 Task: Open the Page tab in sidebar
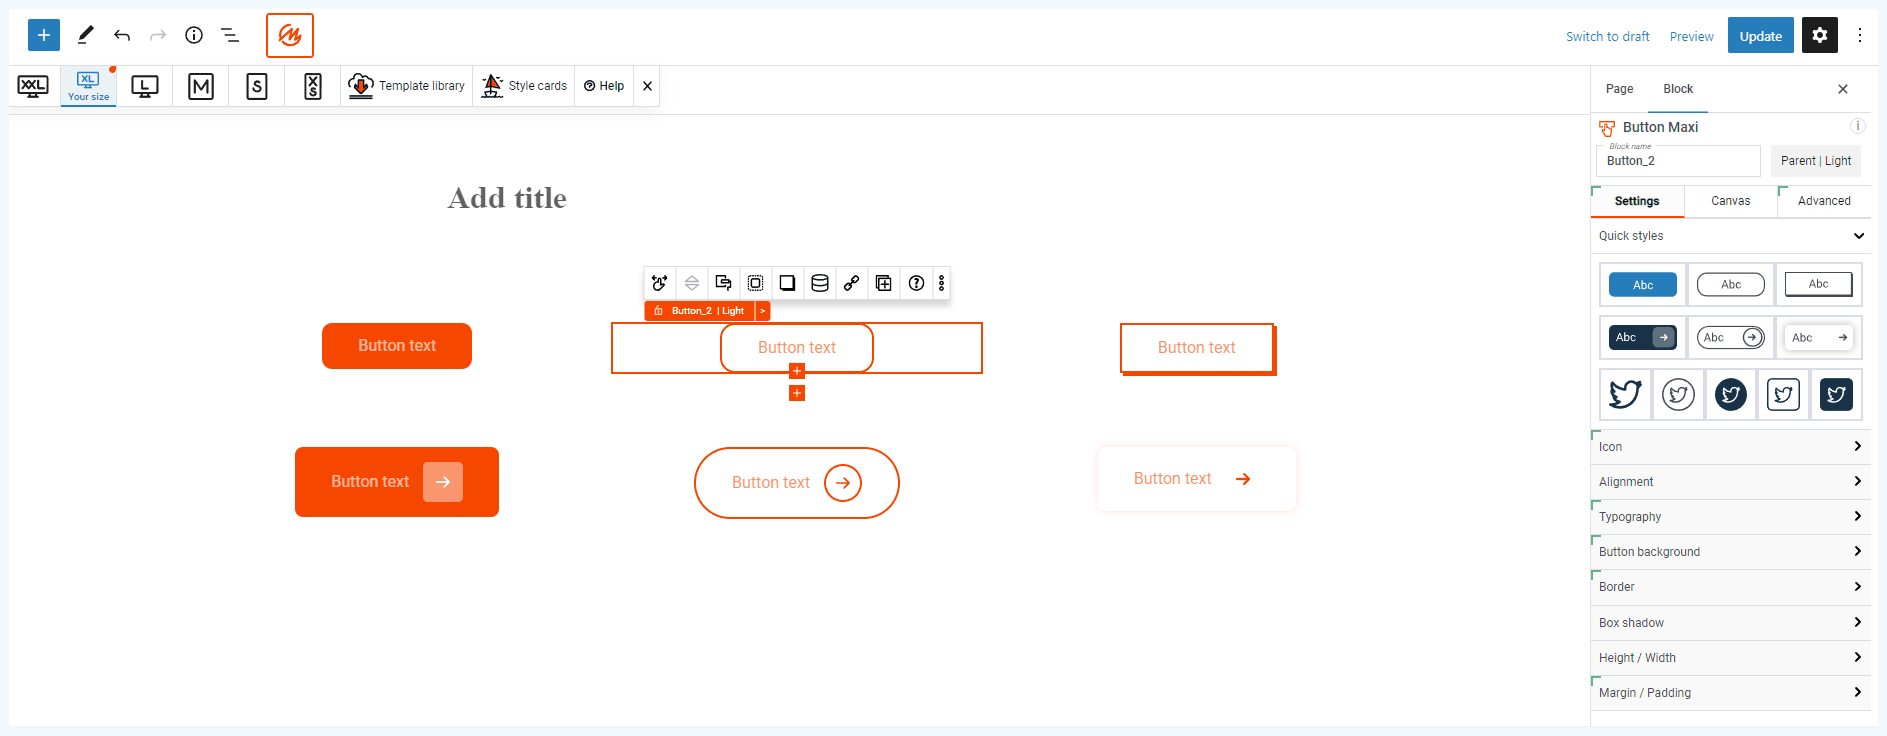click(1619, 89)
